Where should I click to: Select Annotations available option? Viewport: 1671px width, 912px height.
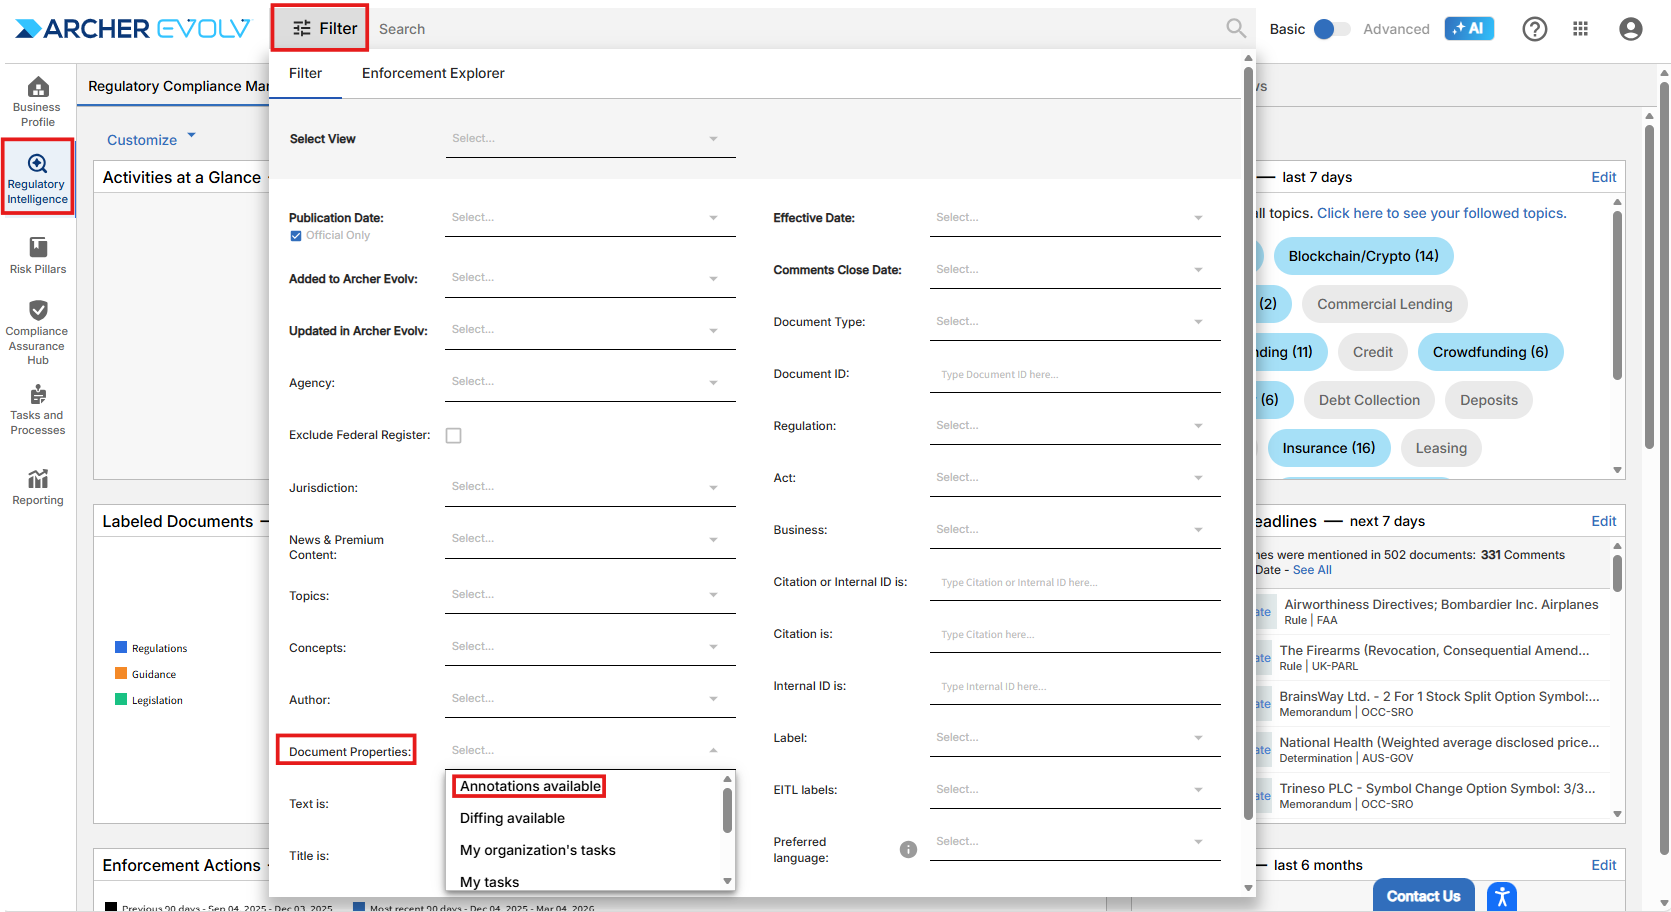coord(530,787)
